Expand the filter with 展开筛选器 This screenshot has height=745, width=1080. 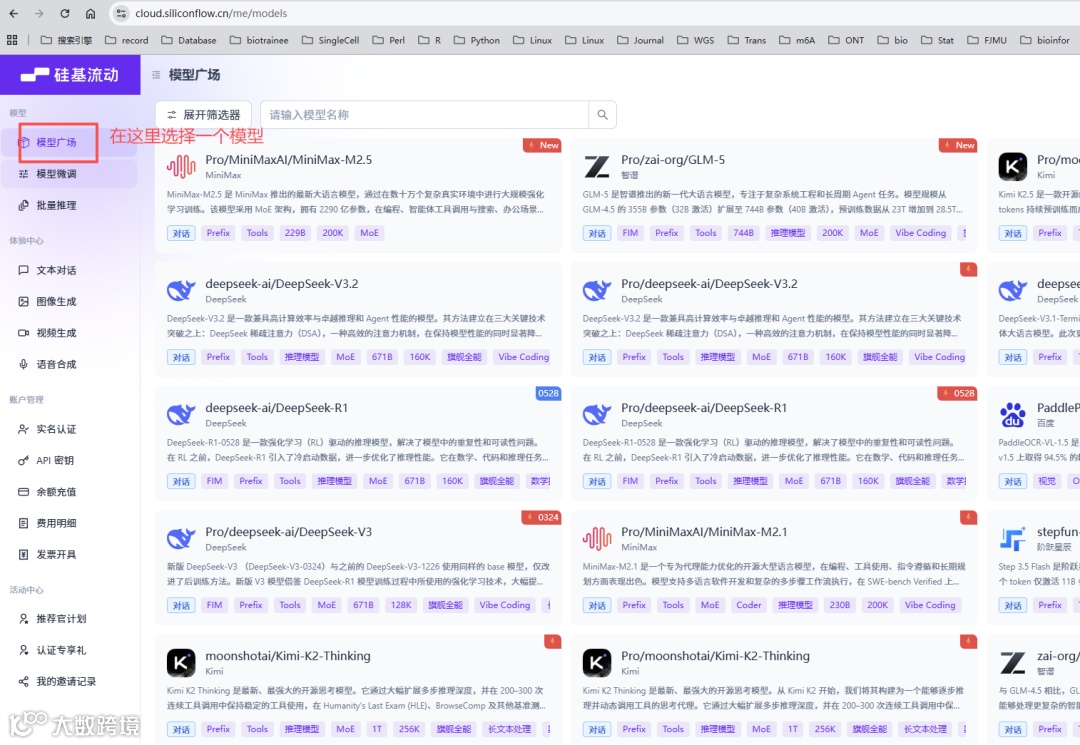coord(203,115)
